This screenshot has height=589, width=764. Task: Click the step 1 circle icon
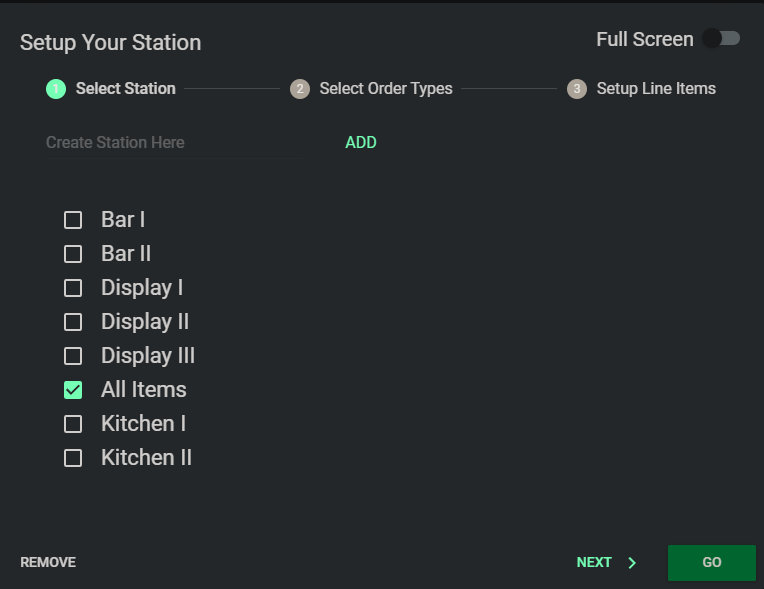click(x=56, y=89)
